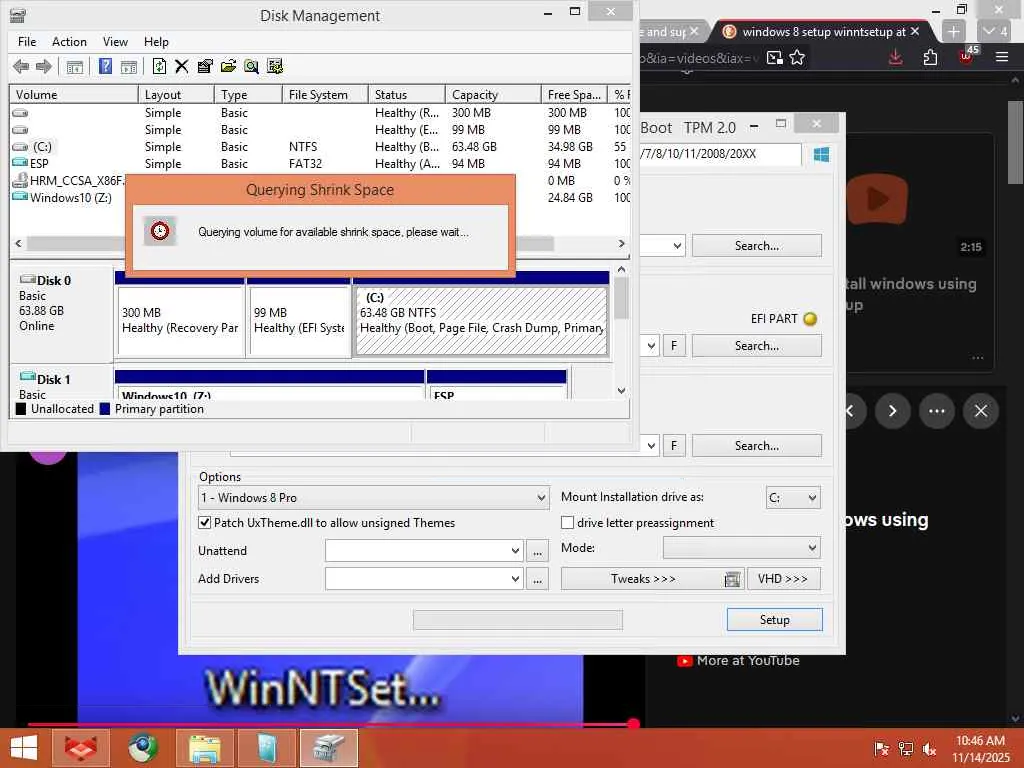Click the Open folder toolbar icon
The image size is (1024, 768).
click(228, 66)
